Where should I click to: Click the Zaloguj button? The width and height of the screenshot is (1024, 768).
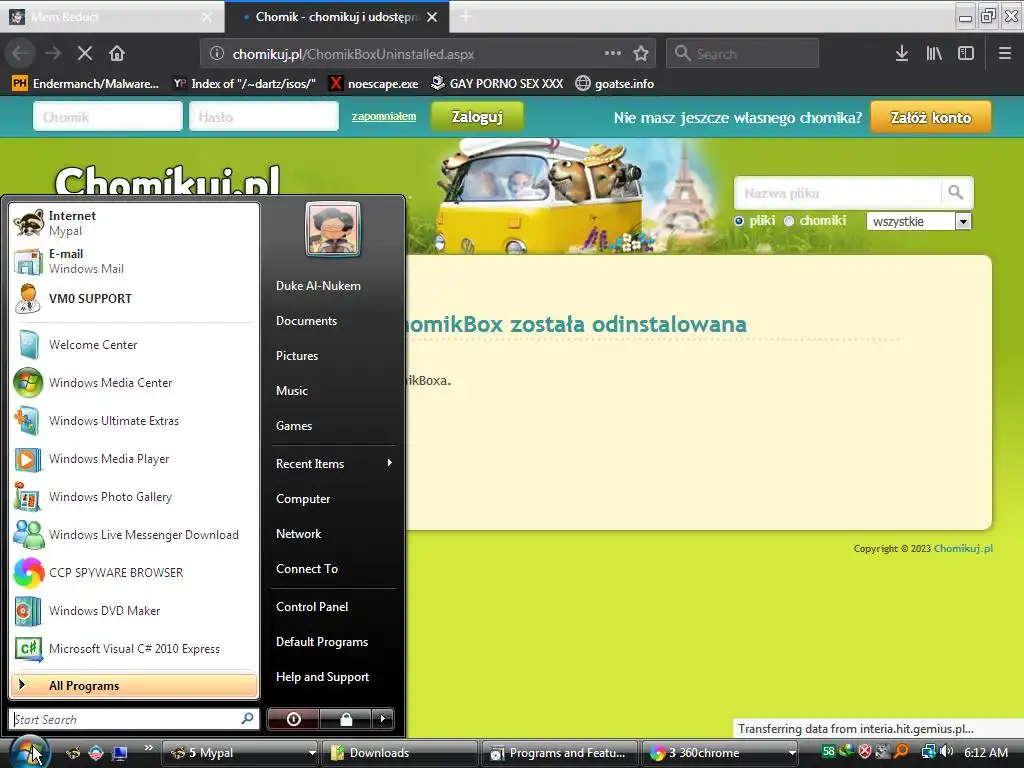pos(477,117)
